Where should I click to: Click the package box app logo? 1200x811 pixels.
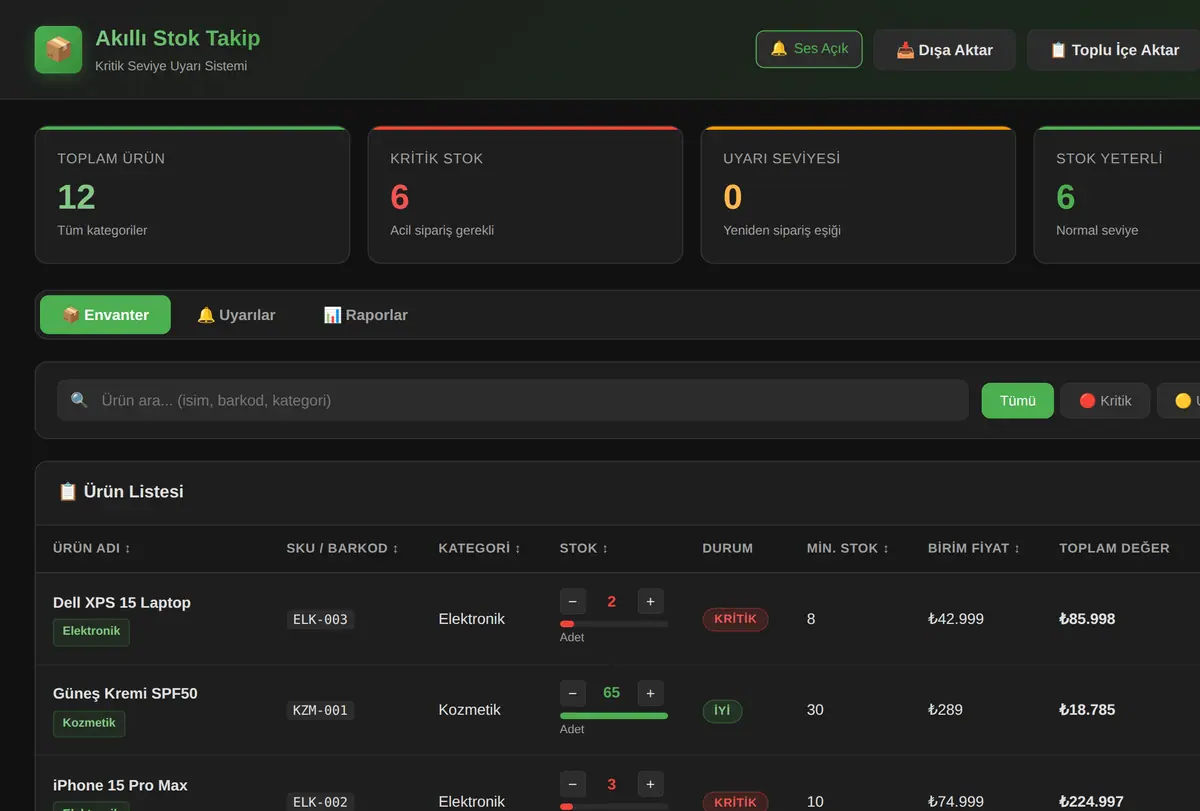coord(59,49)
